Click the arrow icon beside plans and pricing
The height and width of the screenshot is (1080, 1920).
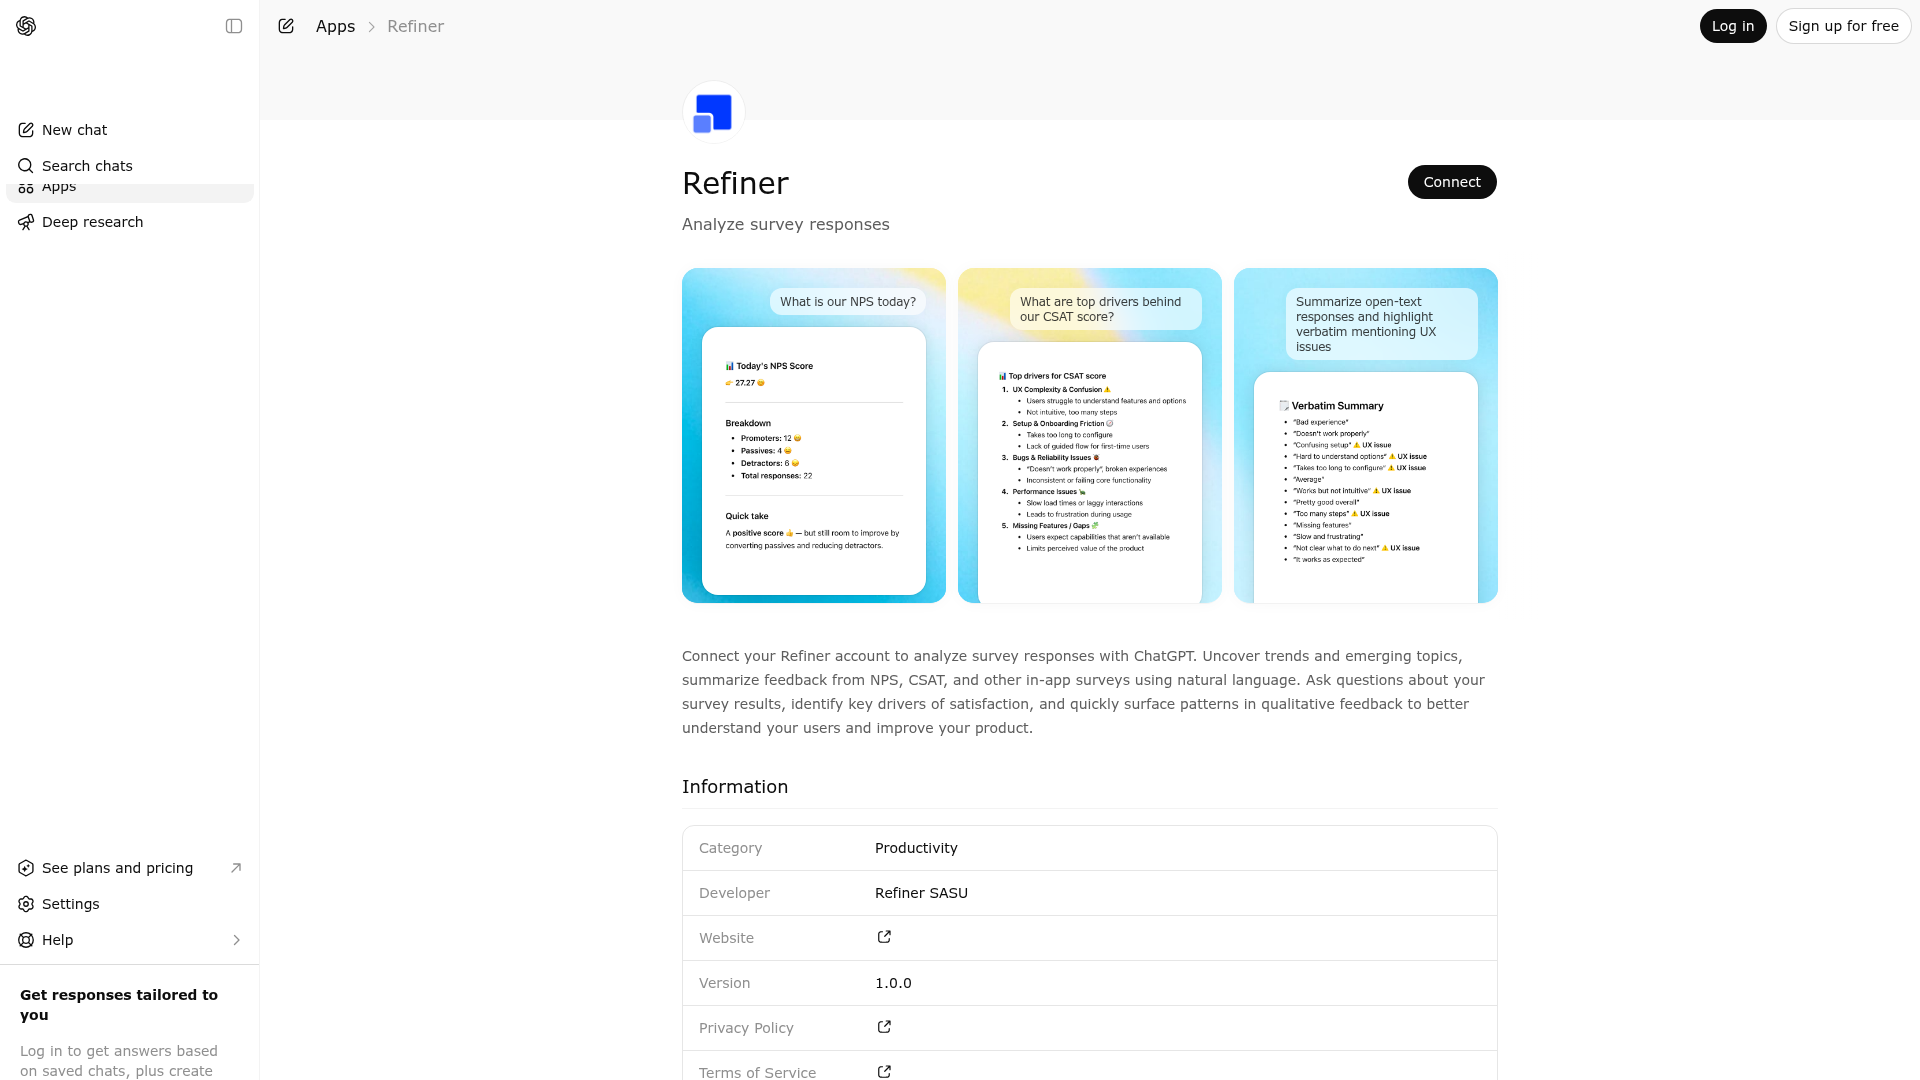coord(236,867)
